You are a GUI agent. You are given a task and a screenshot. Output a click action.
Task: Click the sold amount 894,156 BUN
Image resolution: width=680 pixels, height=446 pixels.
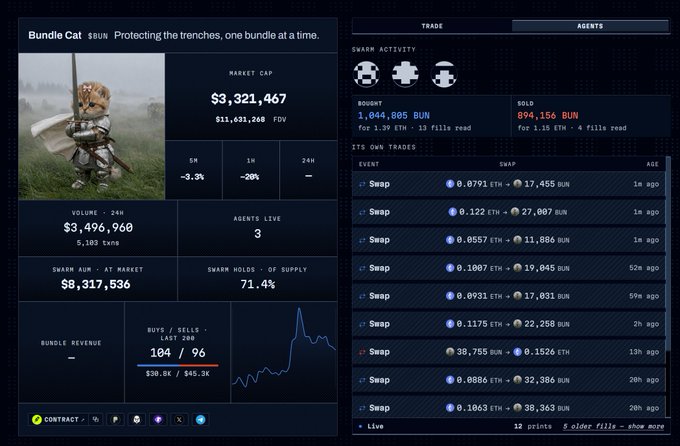point(547,116)
